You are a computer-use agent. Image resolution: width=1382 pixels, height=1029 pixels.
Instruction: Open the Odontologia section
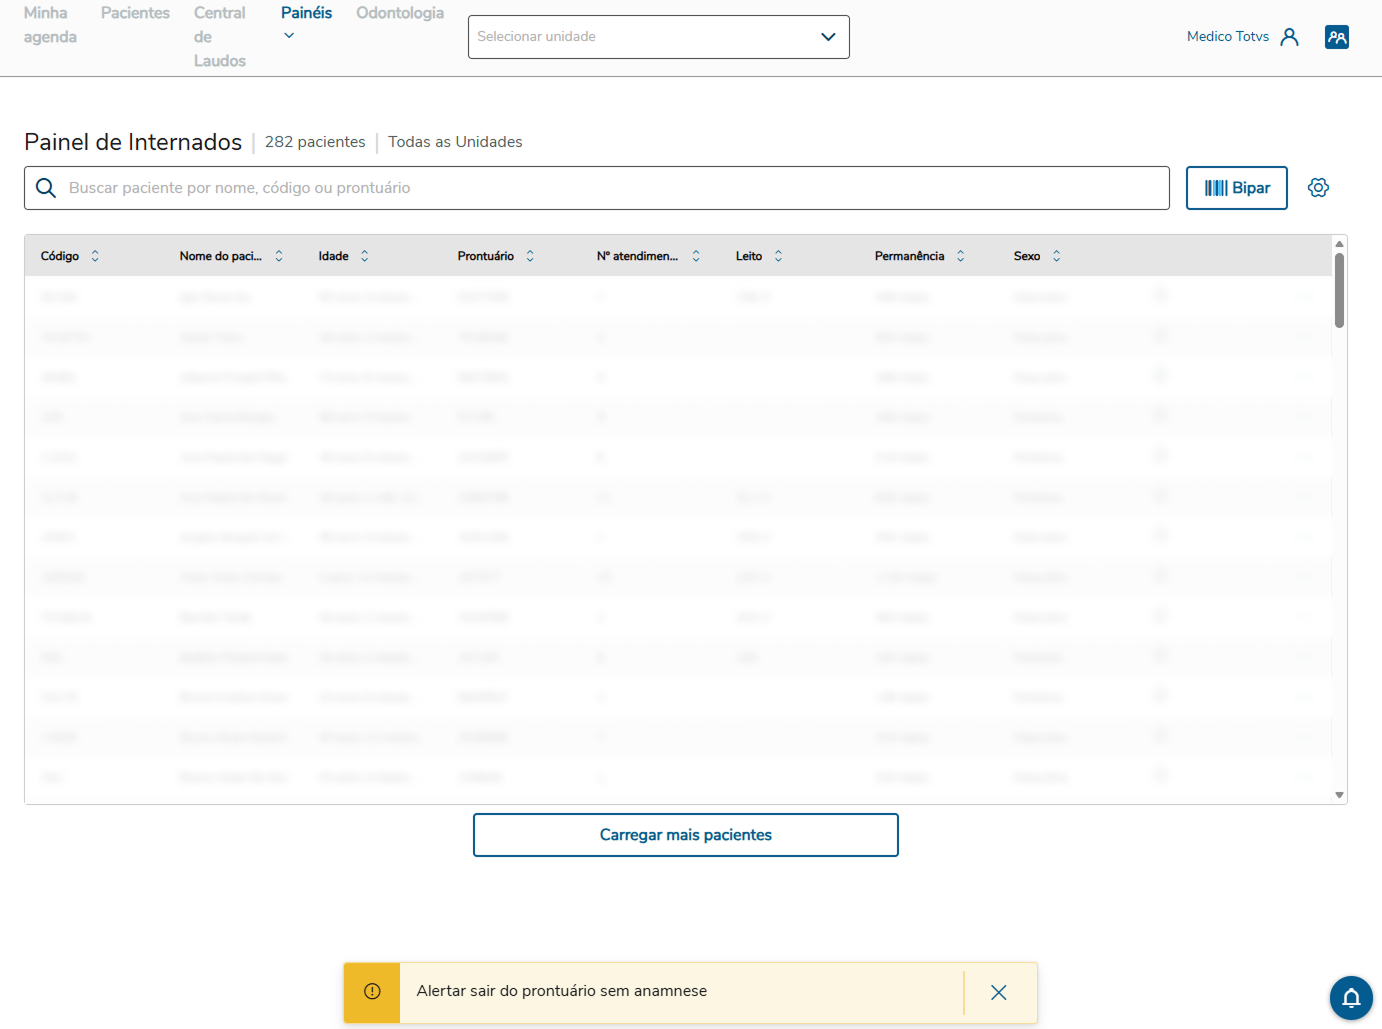pyautogui.click(x=400, y=13)
